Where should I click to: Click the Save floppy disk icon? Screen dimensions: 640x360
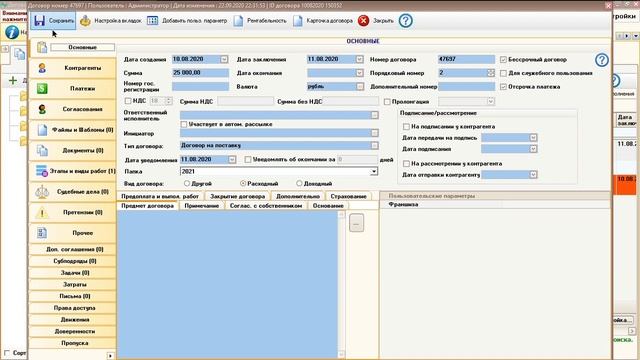pos(40,20)
